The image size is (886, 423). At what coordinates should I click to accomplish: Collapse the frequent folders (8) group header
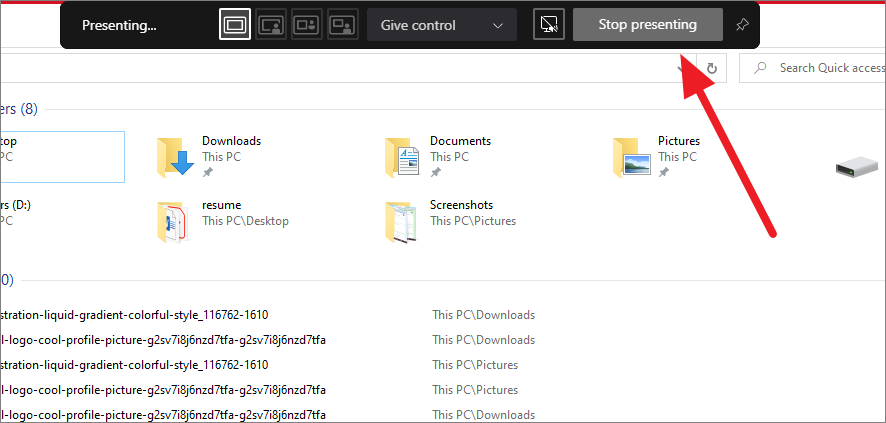[19, 109]
